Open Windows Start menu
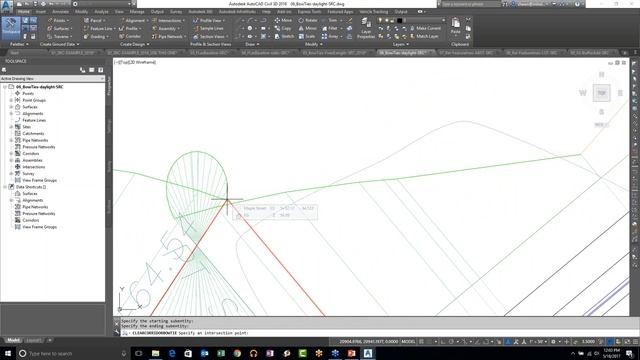640x360 pixels. 8,353
